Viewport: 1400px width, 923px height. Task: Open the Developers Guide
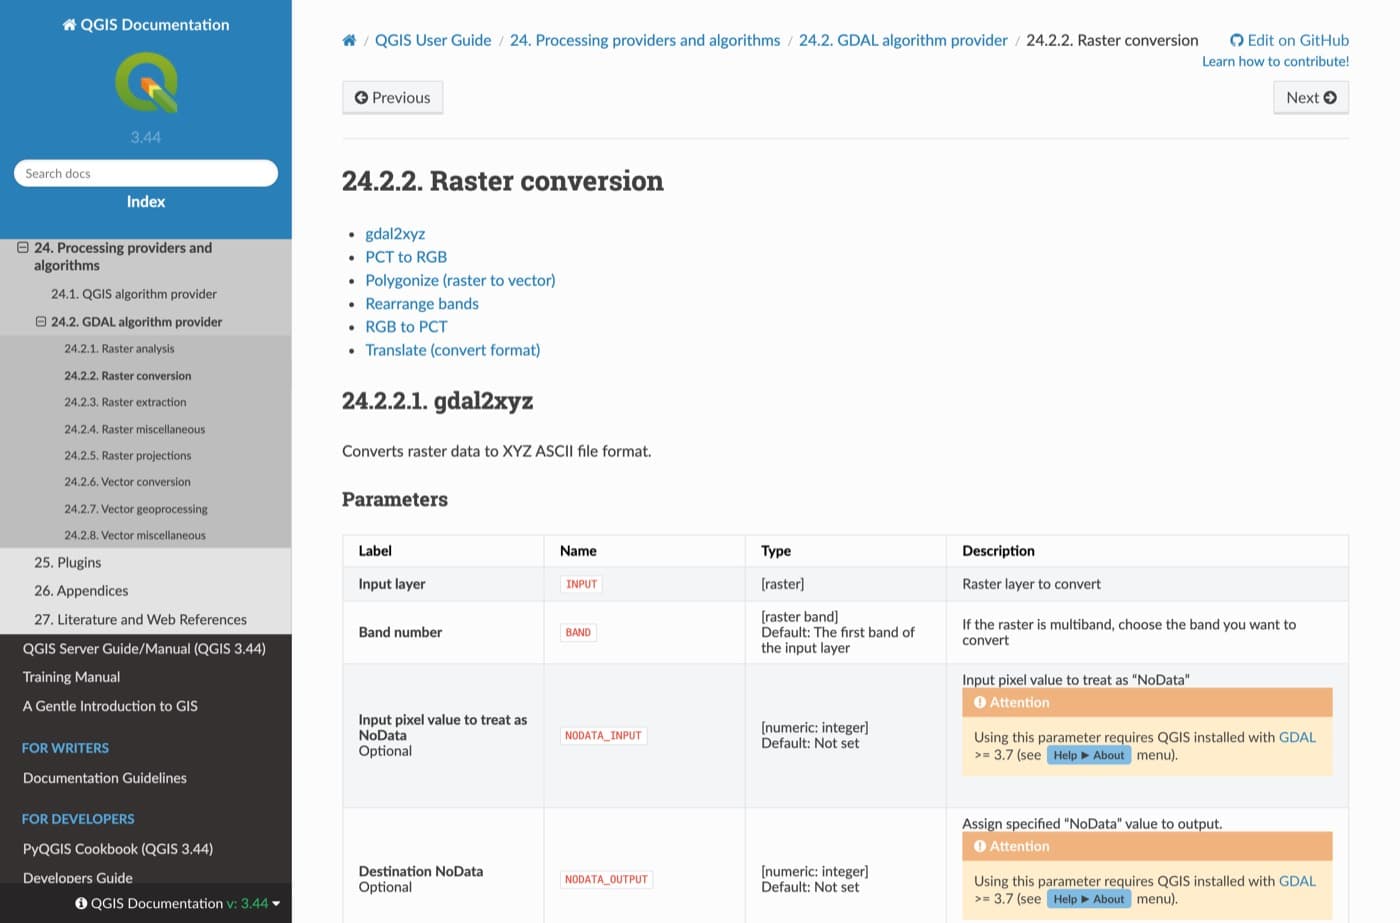[78, 877]
